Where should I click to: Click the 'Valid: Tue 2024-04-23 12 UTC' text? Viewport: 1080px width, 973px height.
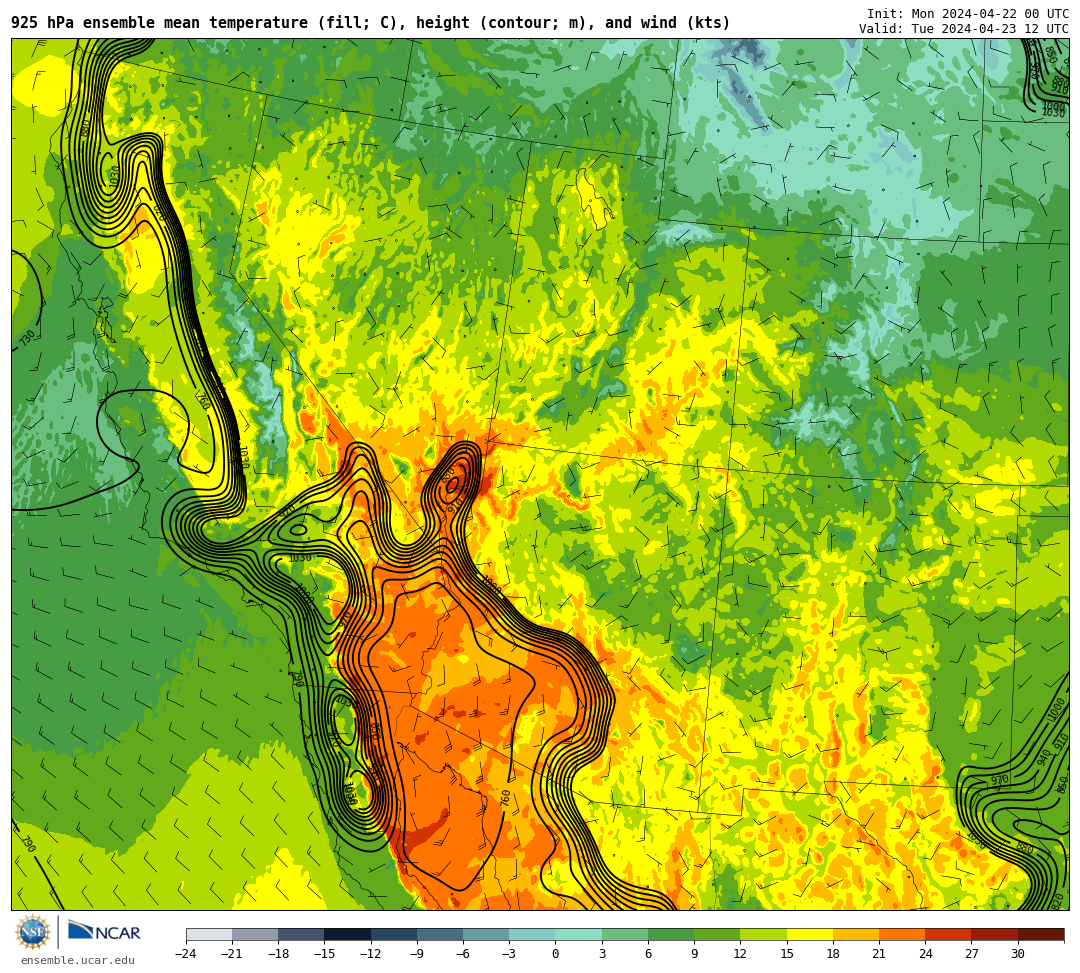pos(964,29)
